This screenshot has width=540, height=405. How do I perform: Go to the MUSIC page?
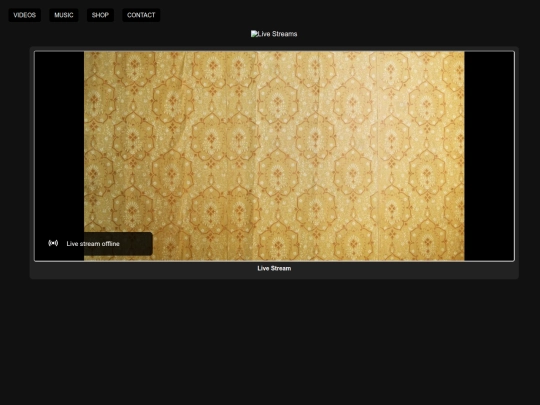coord(64,15)
